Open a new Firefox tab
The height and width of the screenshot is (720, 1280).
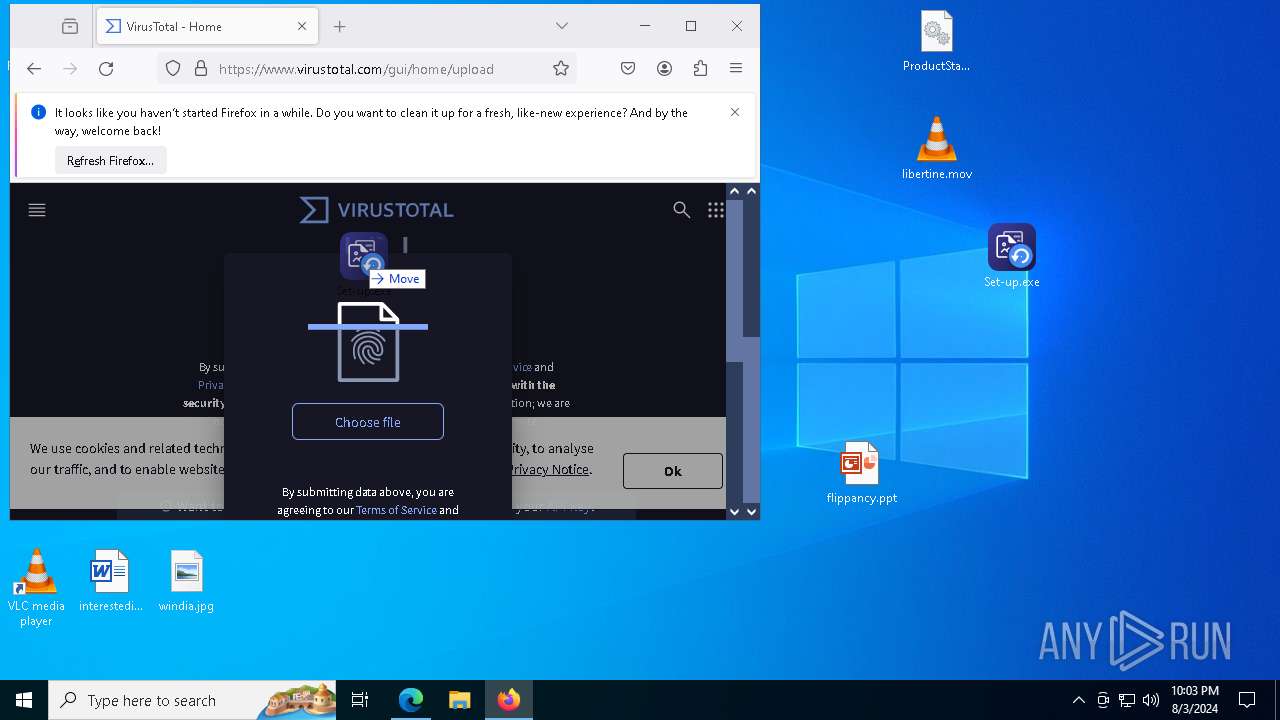(340, 27)
